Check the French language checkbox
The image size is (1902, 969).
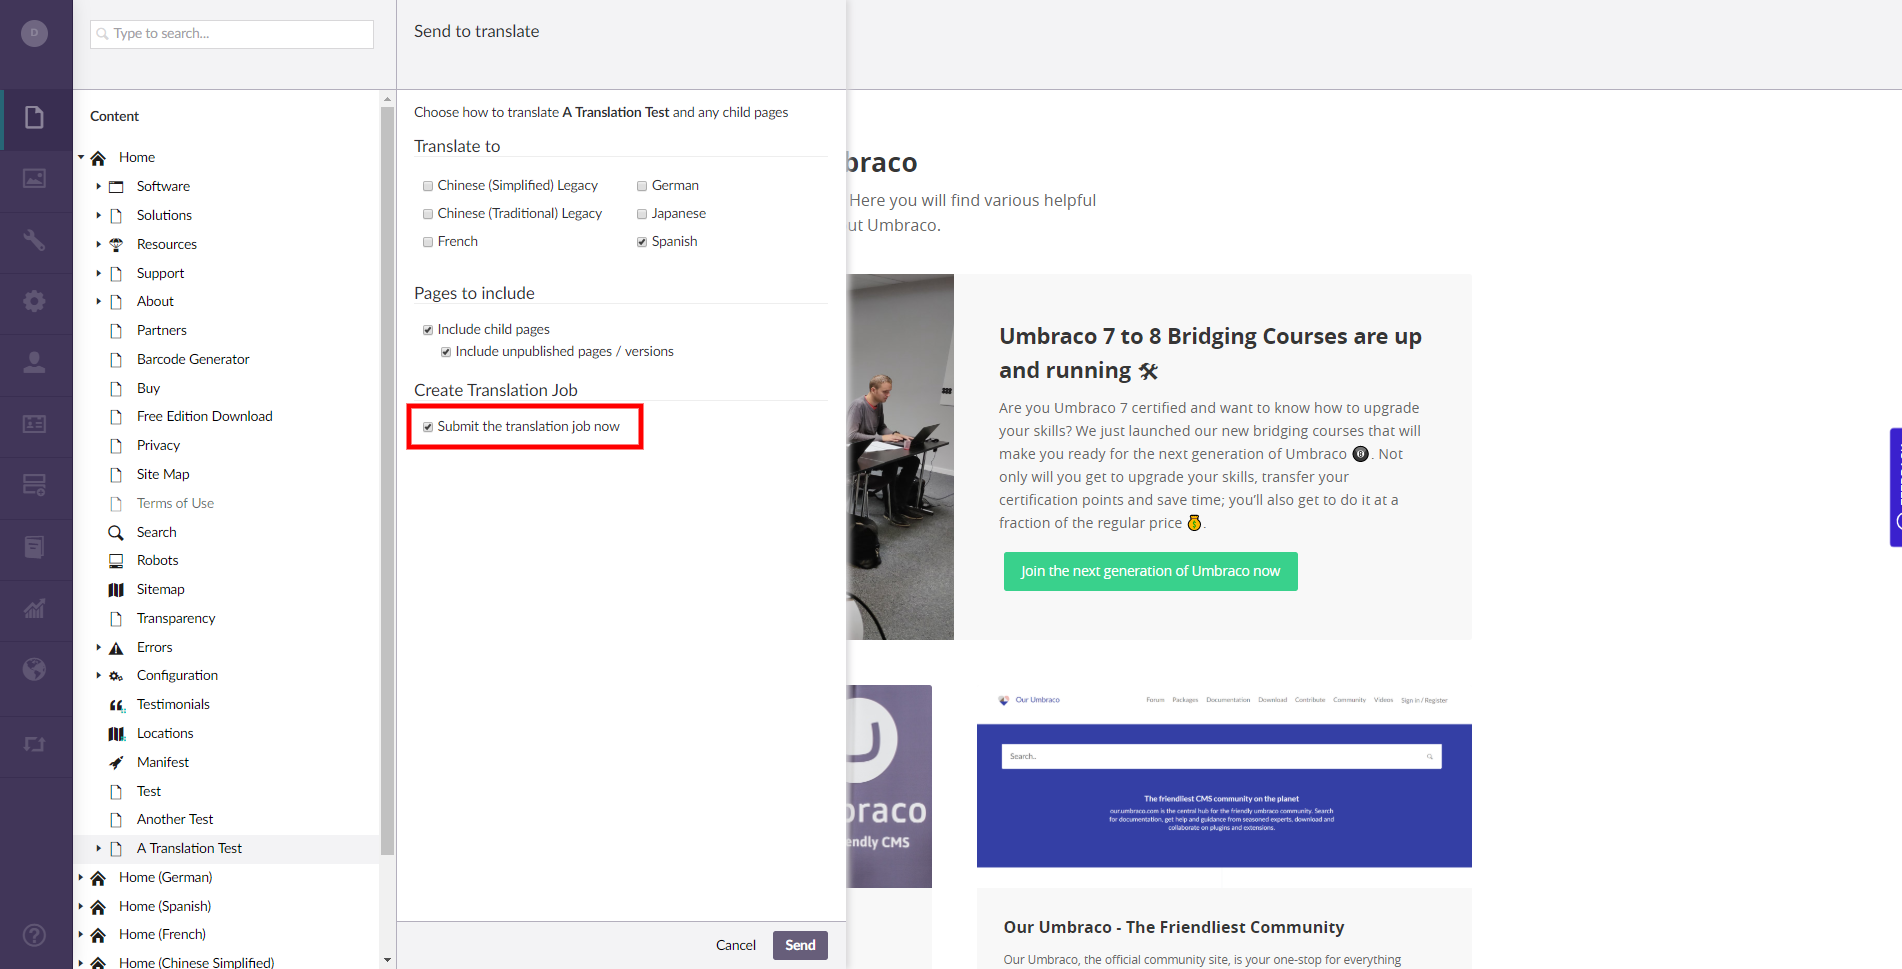coord(428,242)
